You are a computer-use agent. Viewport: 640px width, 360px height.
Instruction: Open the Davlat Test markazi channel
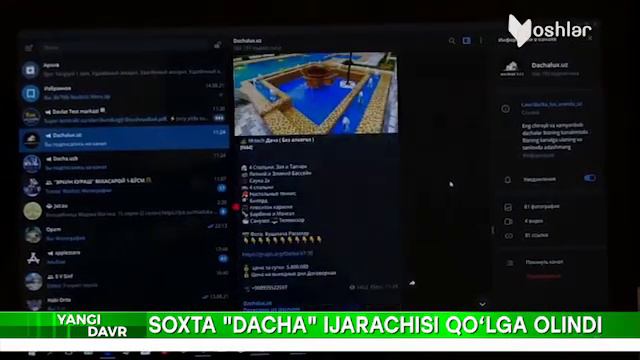coord(124,116)
